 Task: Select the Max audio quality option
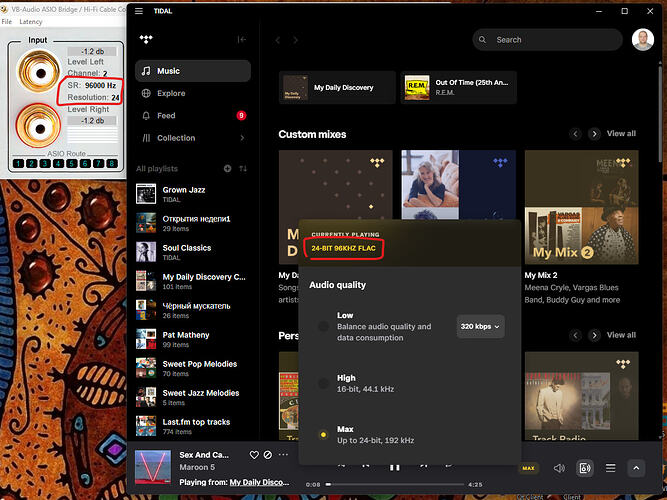click(x=323, y=434)
